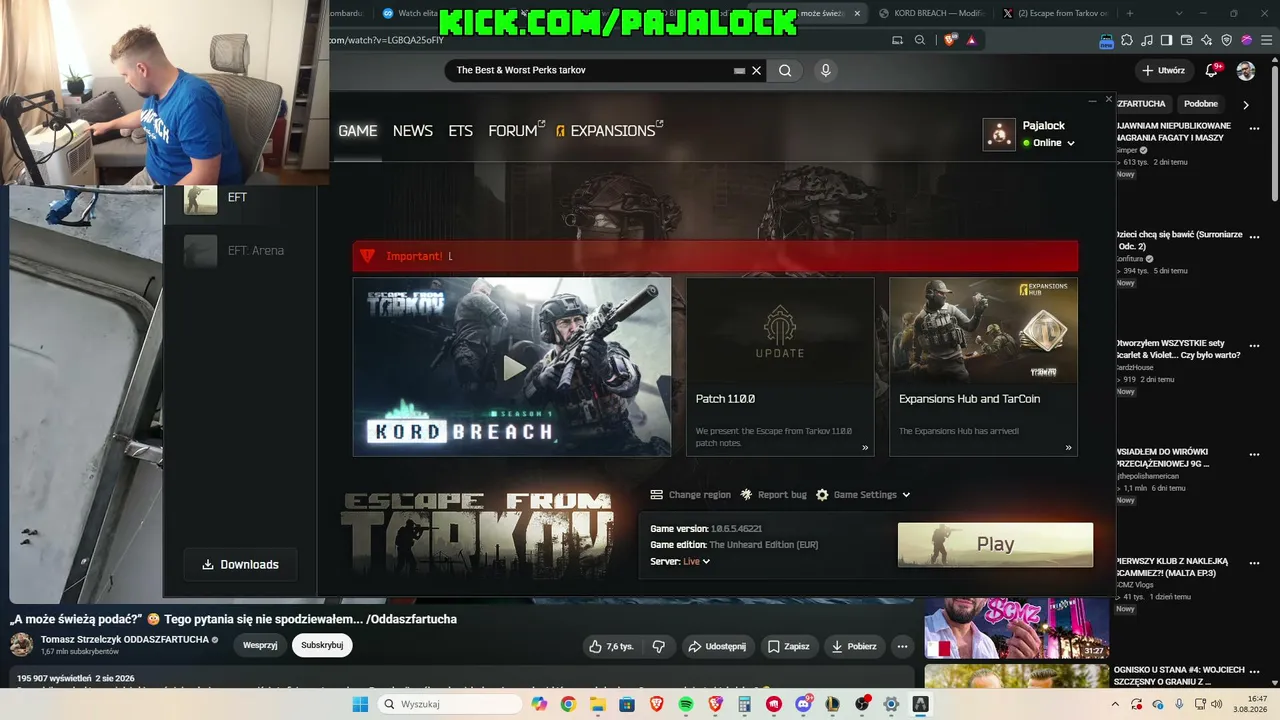1280x720 pixels.
Task: Click the Brave Rewards triangle icon
Action: [x=971, y=40]
